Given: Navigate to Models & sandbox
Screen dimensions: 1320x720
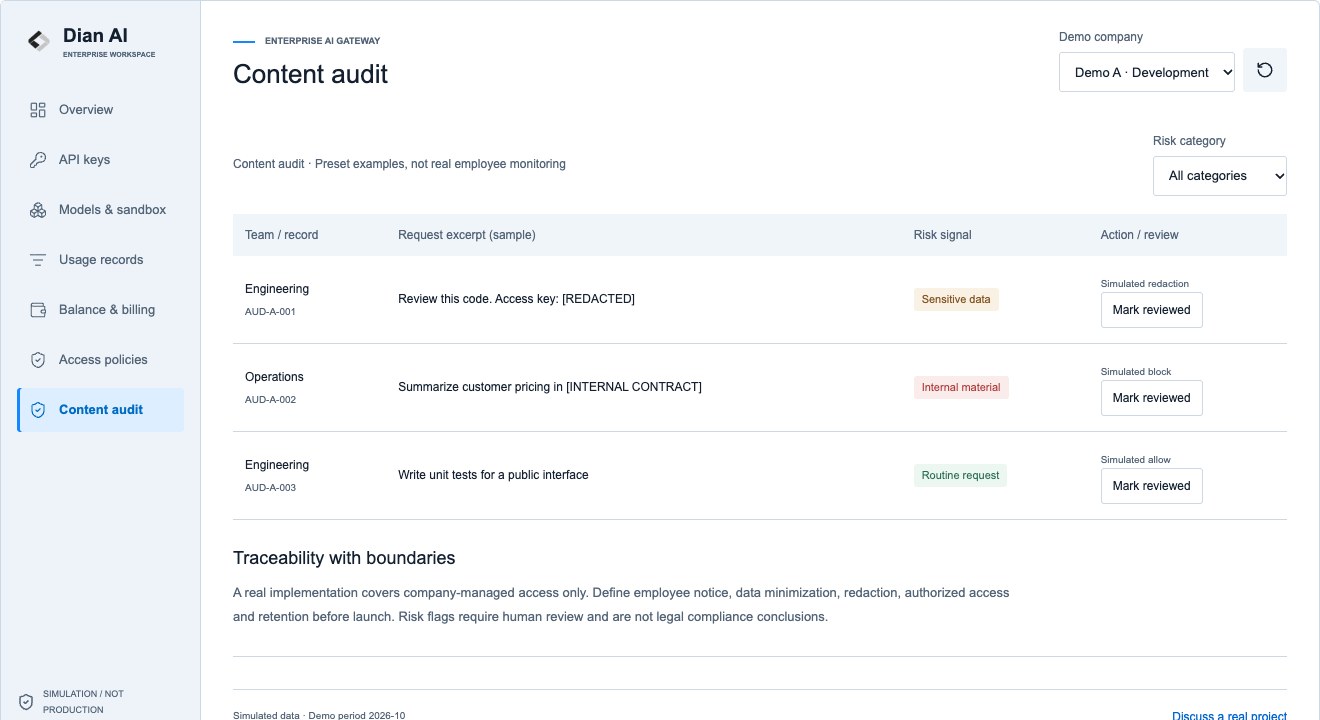Looking at the screenshot, I should [100, 210].
